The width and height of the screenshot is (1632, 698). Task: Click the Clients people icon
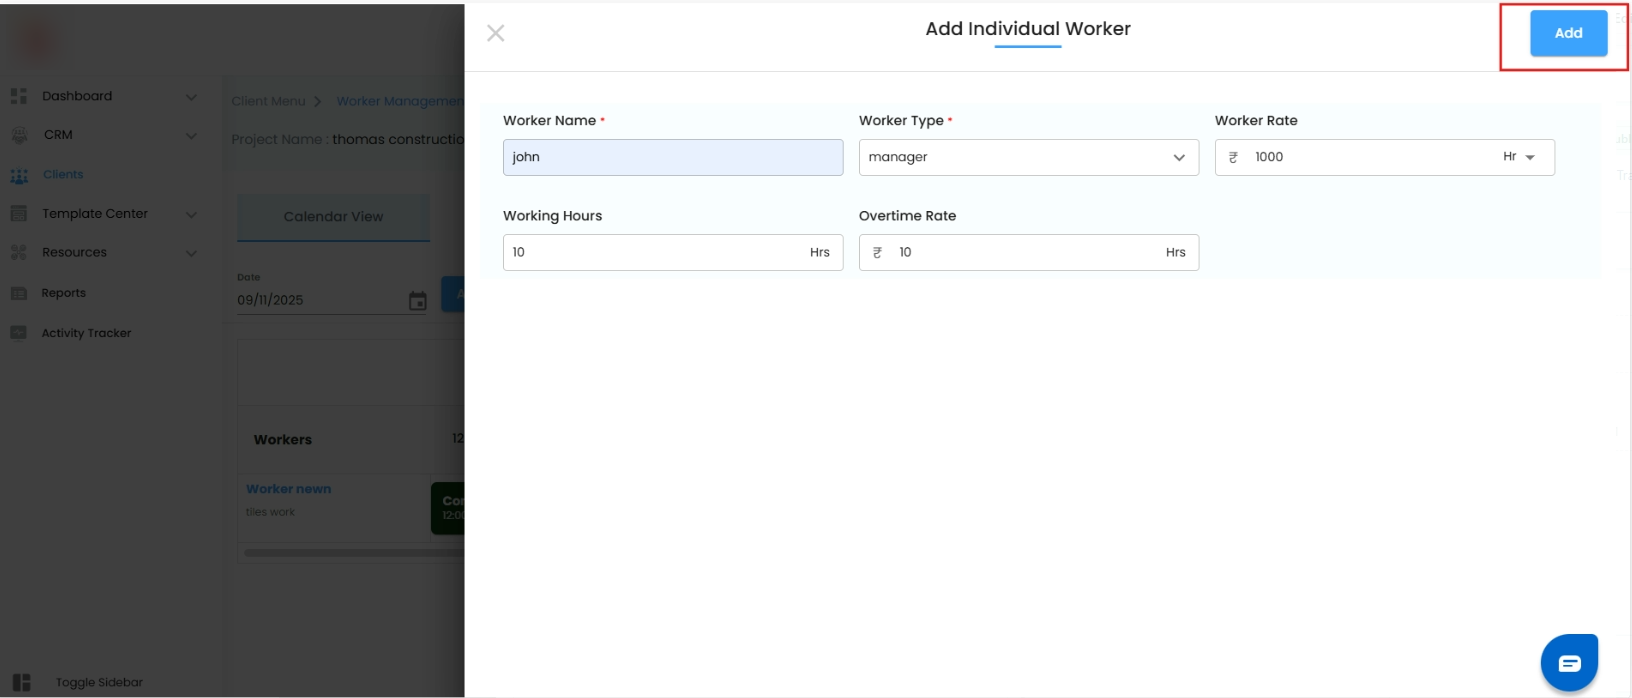(x=18, y=175)
